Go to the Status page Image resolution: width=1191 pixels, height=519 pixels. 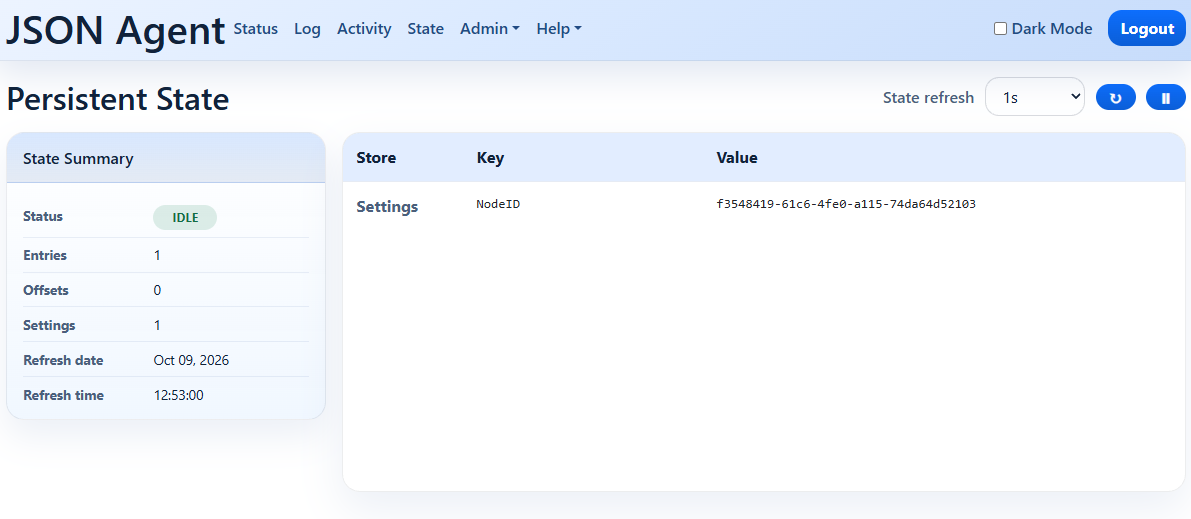[x=256, y=29]
